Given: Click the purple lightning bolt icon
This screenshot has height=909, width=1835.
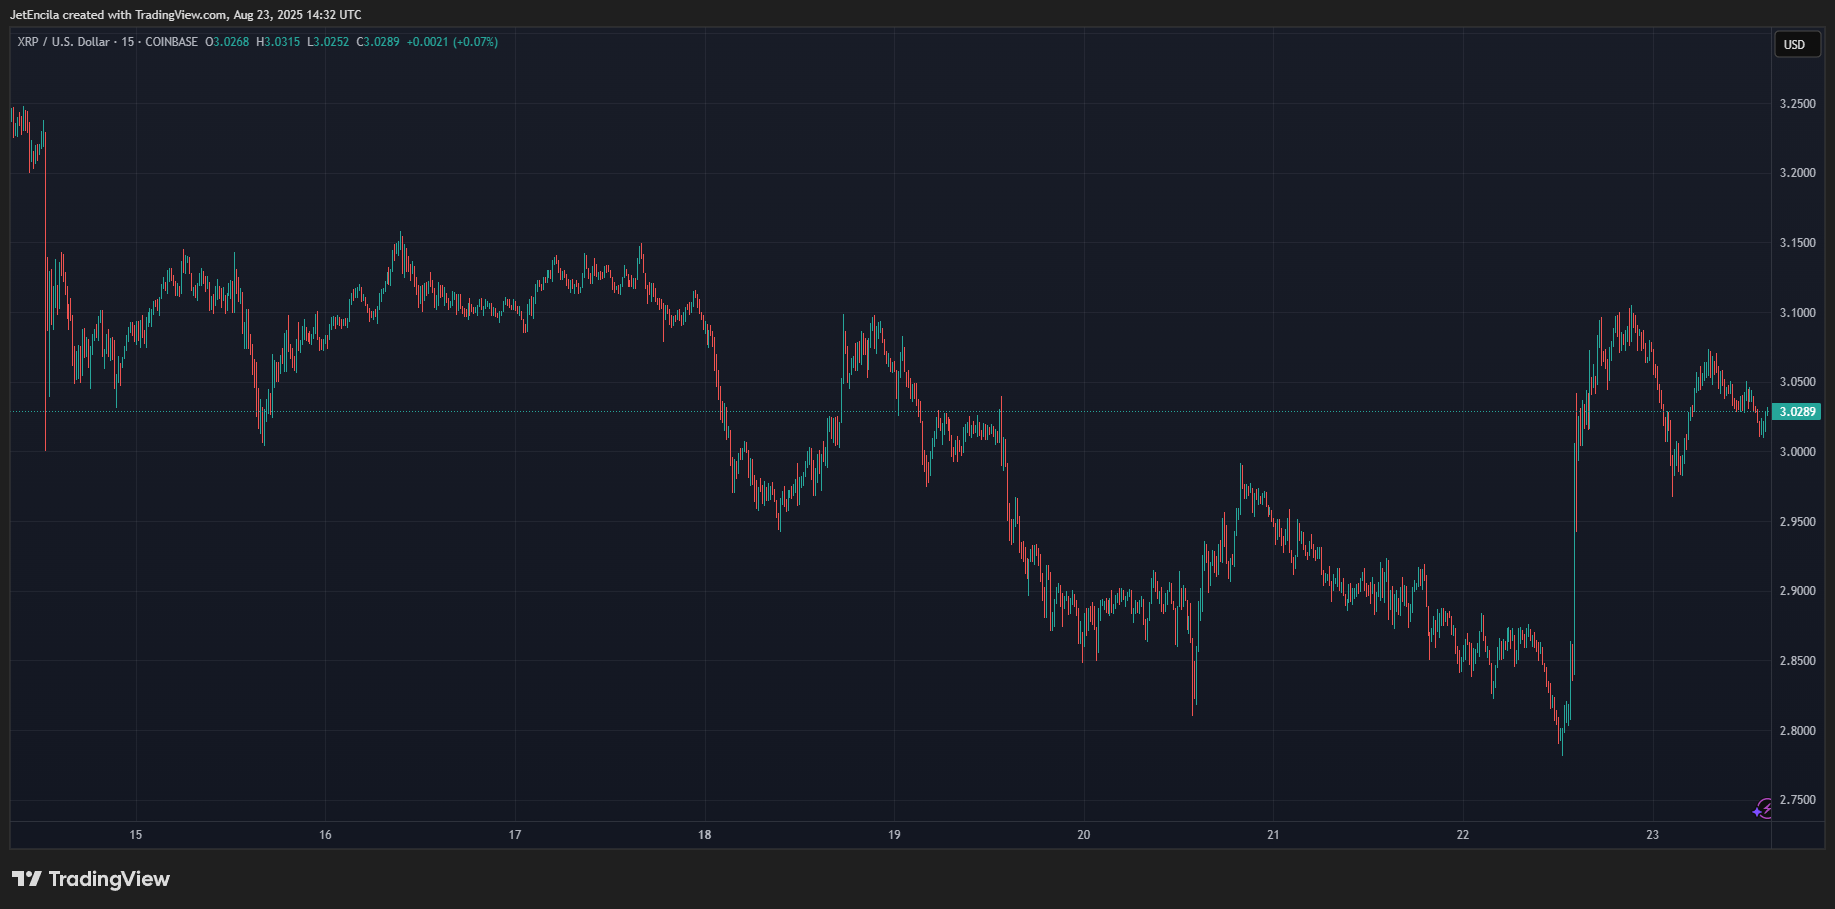Looking at the screenshot, I should [x=1763, y=808].
